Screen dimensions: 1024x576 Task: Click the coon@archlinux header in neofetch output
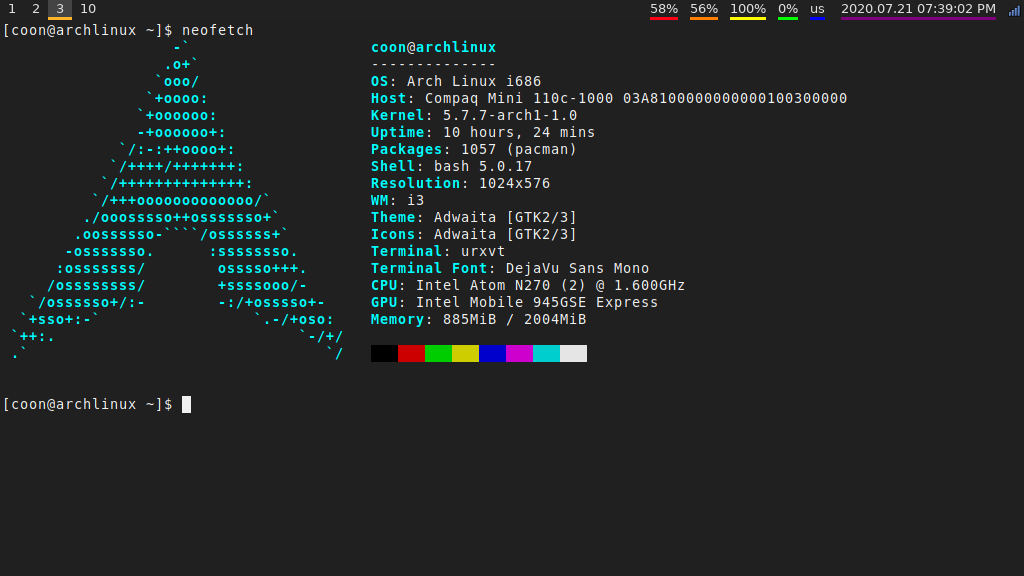point(434,47)
